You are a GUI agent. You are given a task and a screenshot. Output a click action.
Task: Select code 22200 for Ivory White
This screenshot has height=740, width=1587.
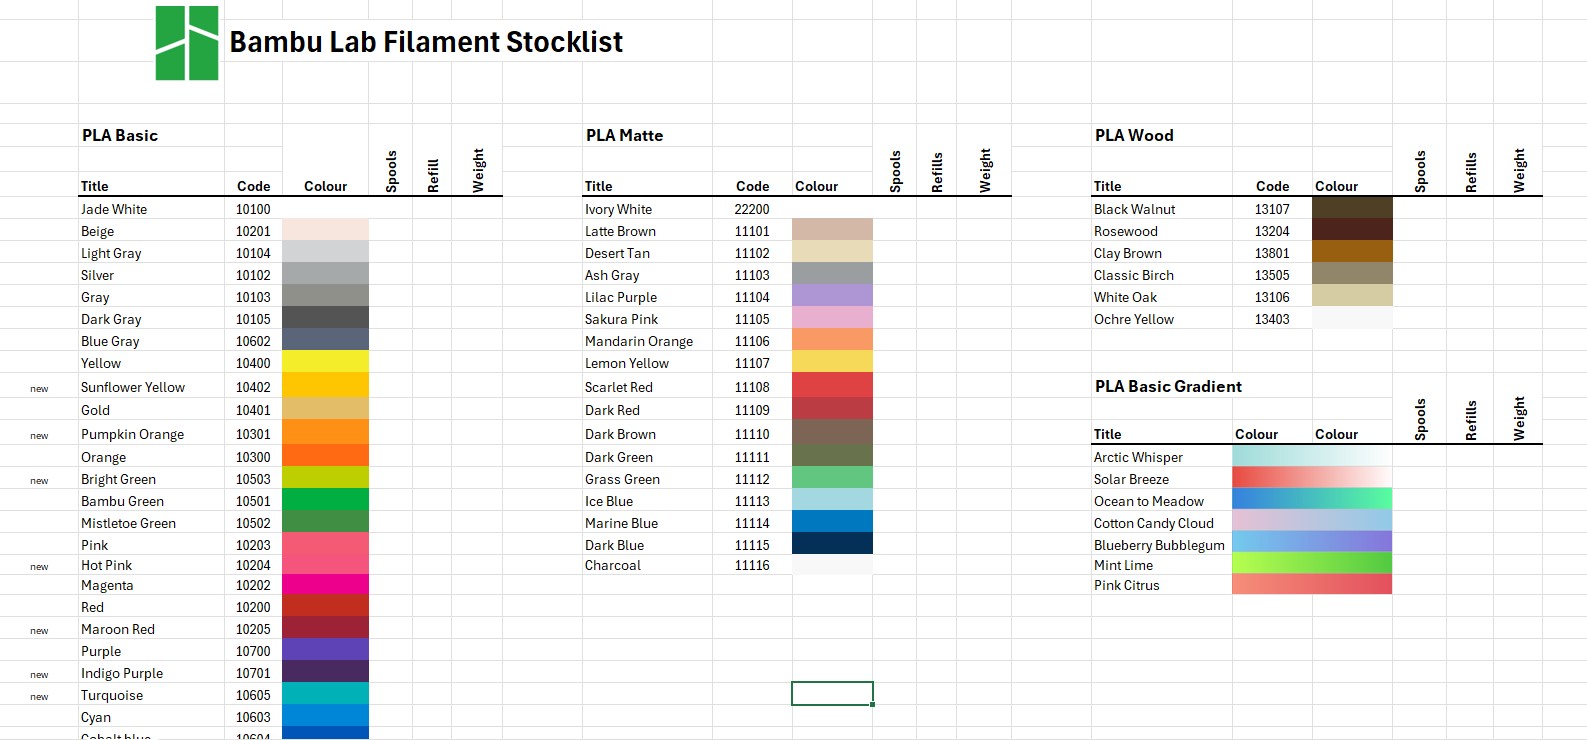[x=752, y=209]
